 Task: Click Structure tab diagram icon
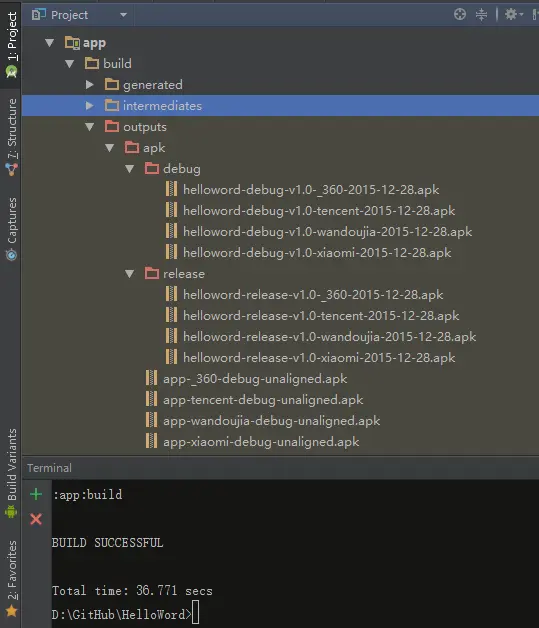12,169
